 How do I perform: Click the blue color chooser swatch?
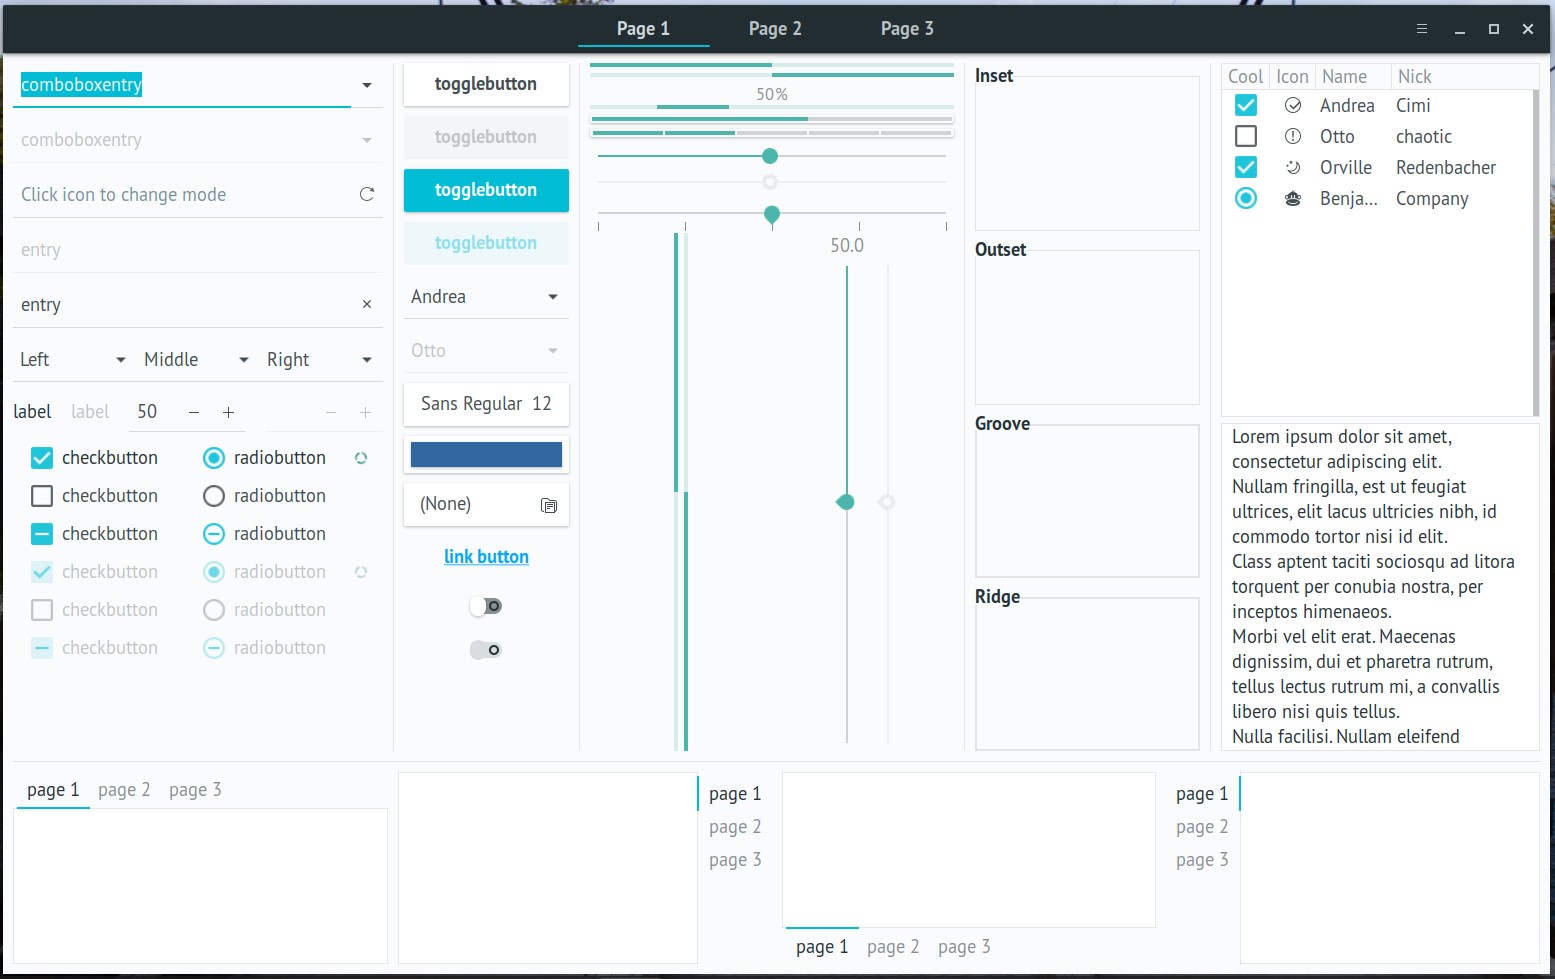(486, 455)
